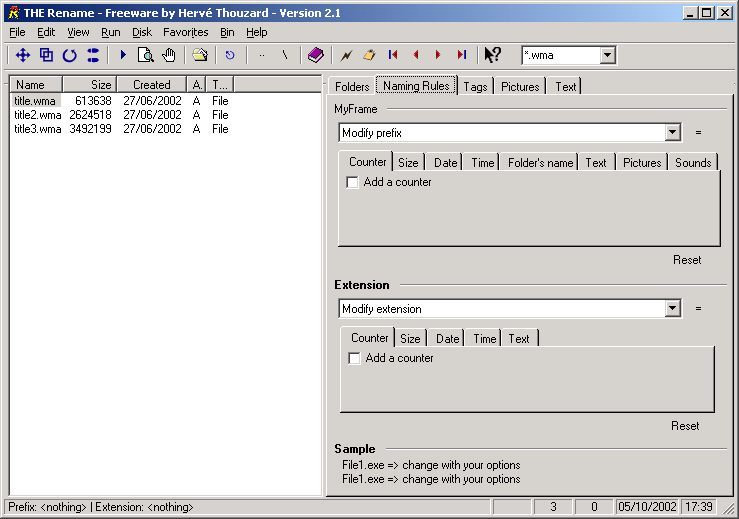Select the Folder's name tab

click(x=540, y=163)
